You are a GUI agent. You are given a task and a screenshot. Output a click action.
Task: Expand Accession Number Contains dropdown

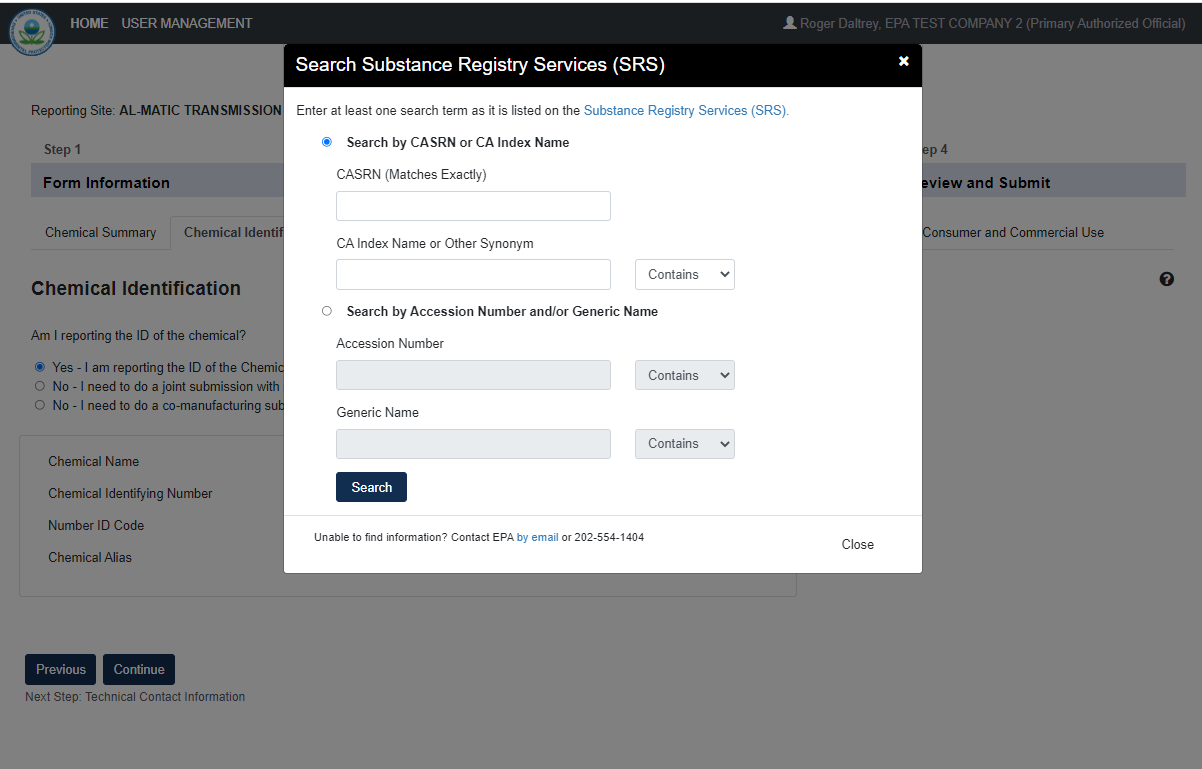684,375
